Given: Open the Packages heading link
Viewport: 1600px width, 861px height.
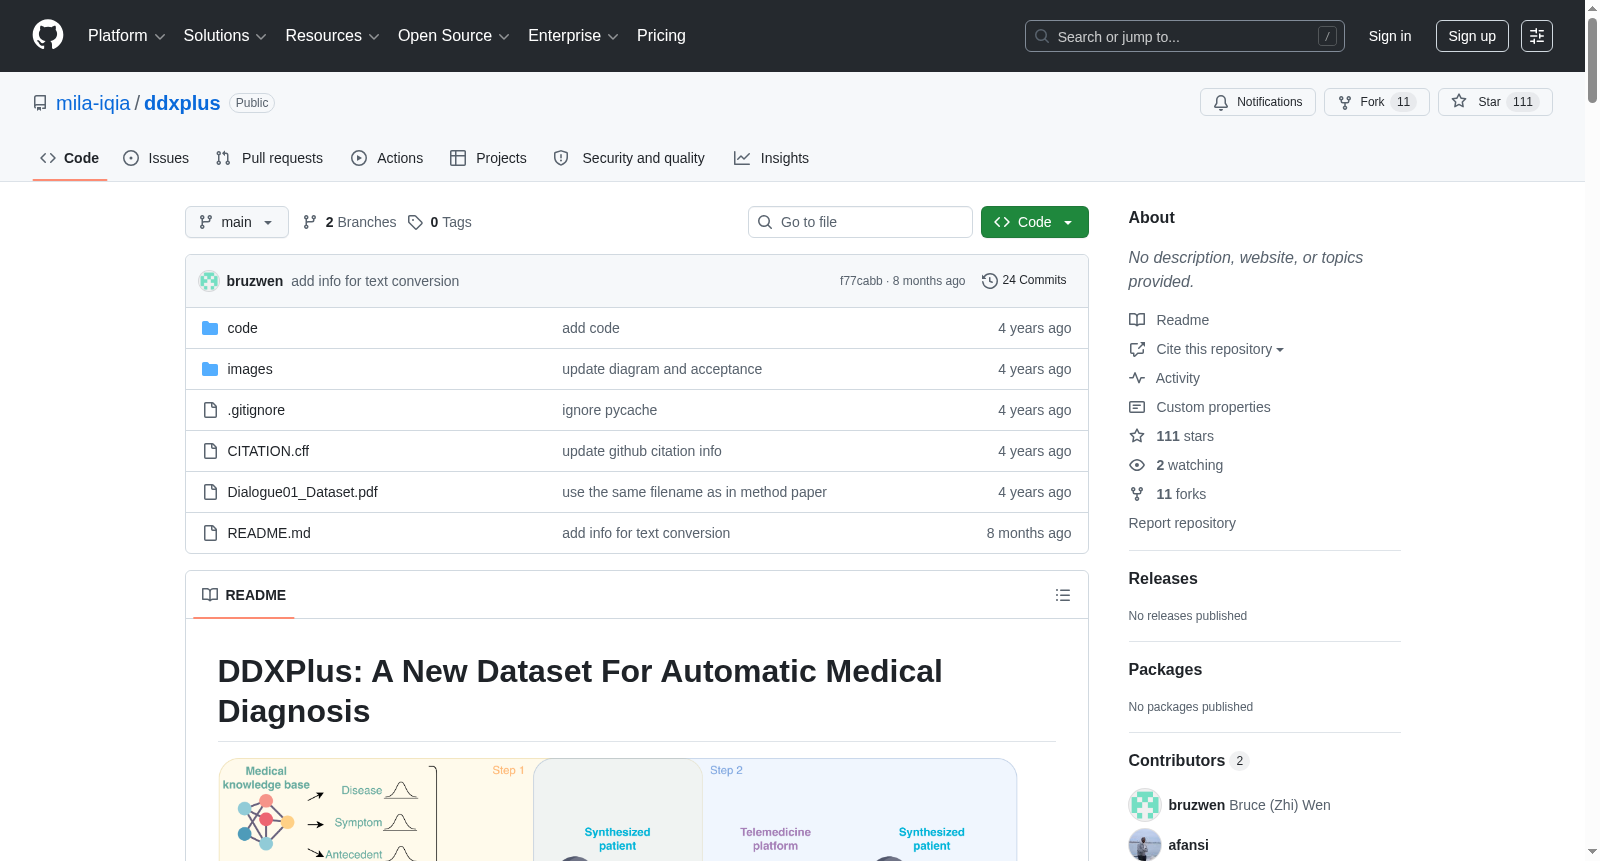Looking at the screenshot, I should 1165,670.
